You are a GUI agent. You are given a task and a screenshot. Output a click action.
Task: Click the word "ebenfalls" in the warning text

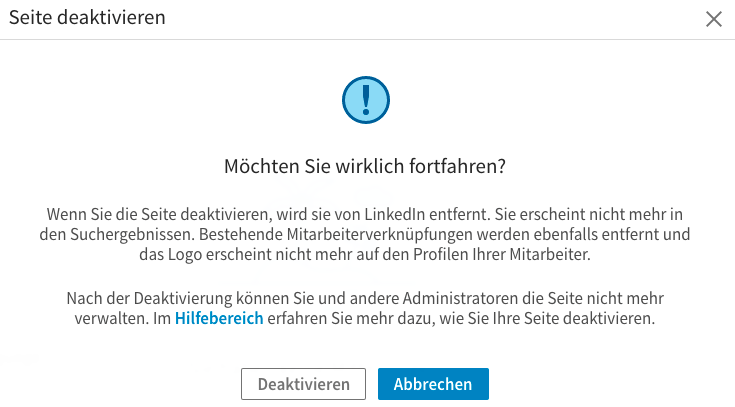coord(555,235)
